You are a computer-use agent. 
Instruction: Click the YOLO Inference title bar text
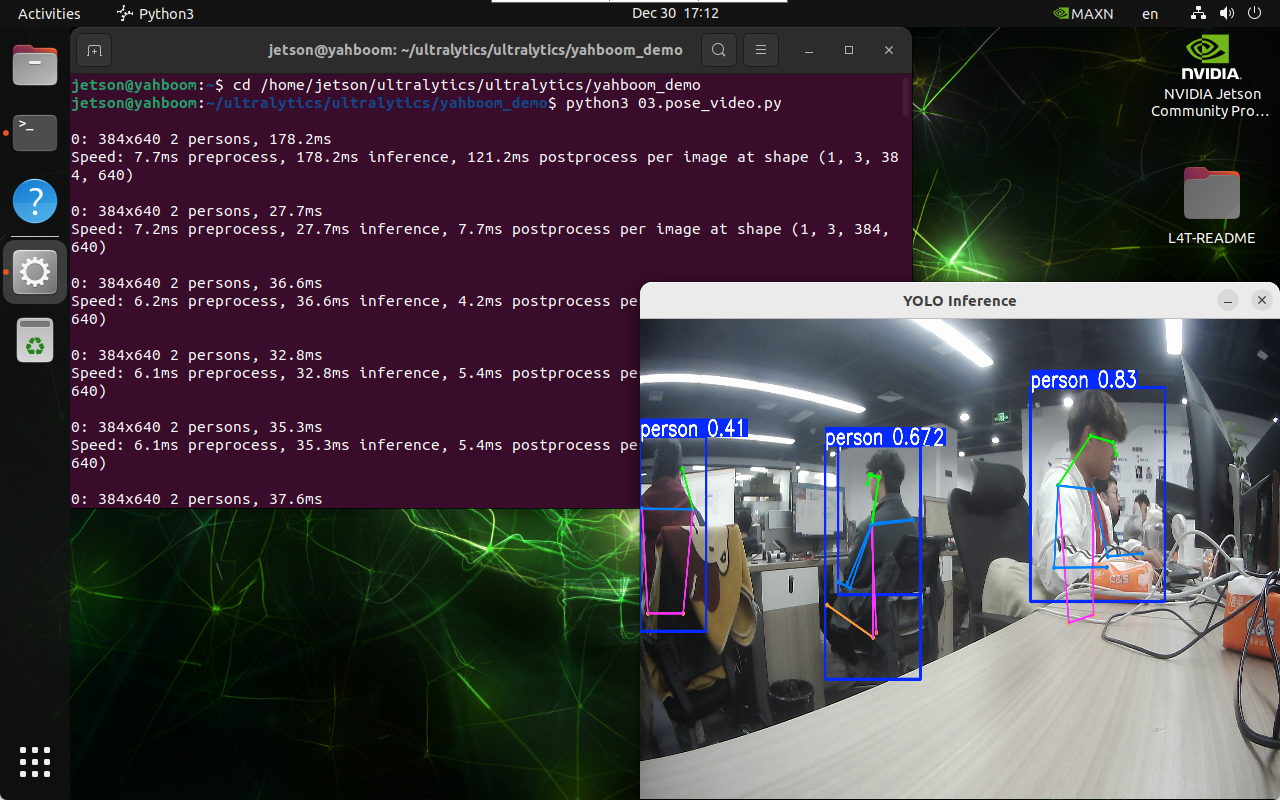(959, 300)
